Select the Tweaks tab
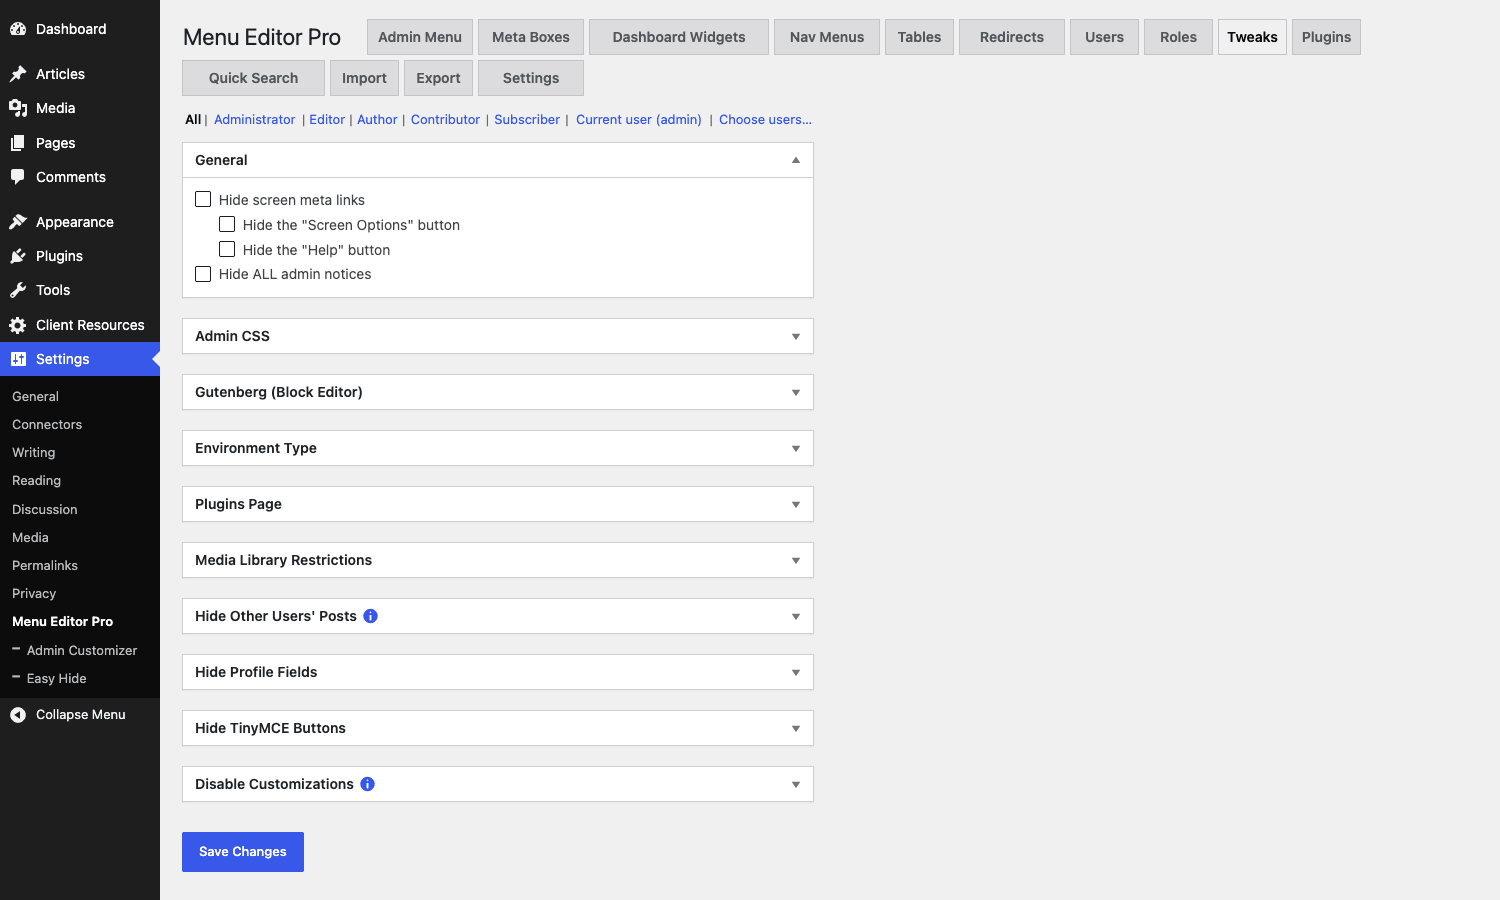 1252,37
